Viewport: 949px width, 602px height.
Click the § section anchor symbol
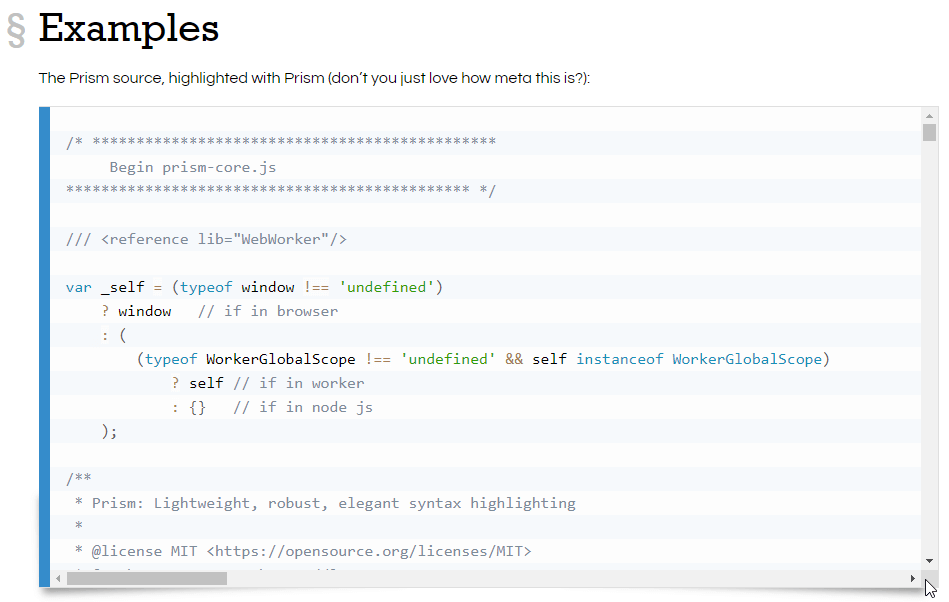[16, 30]
